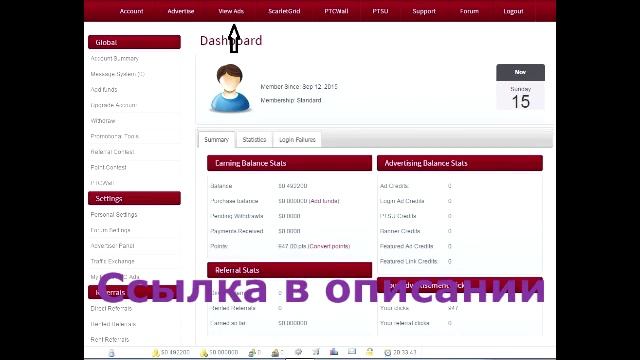
Task: Click the settings gear icon in bottom bar
Action: (x=298, y=352)
